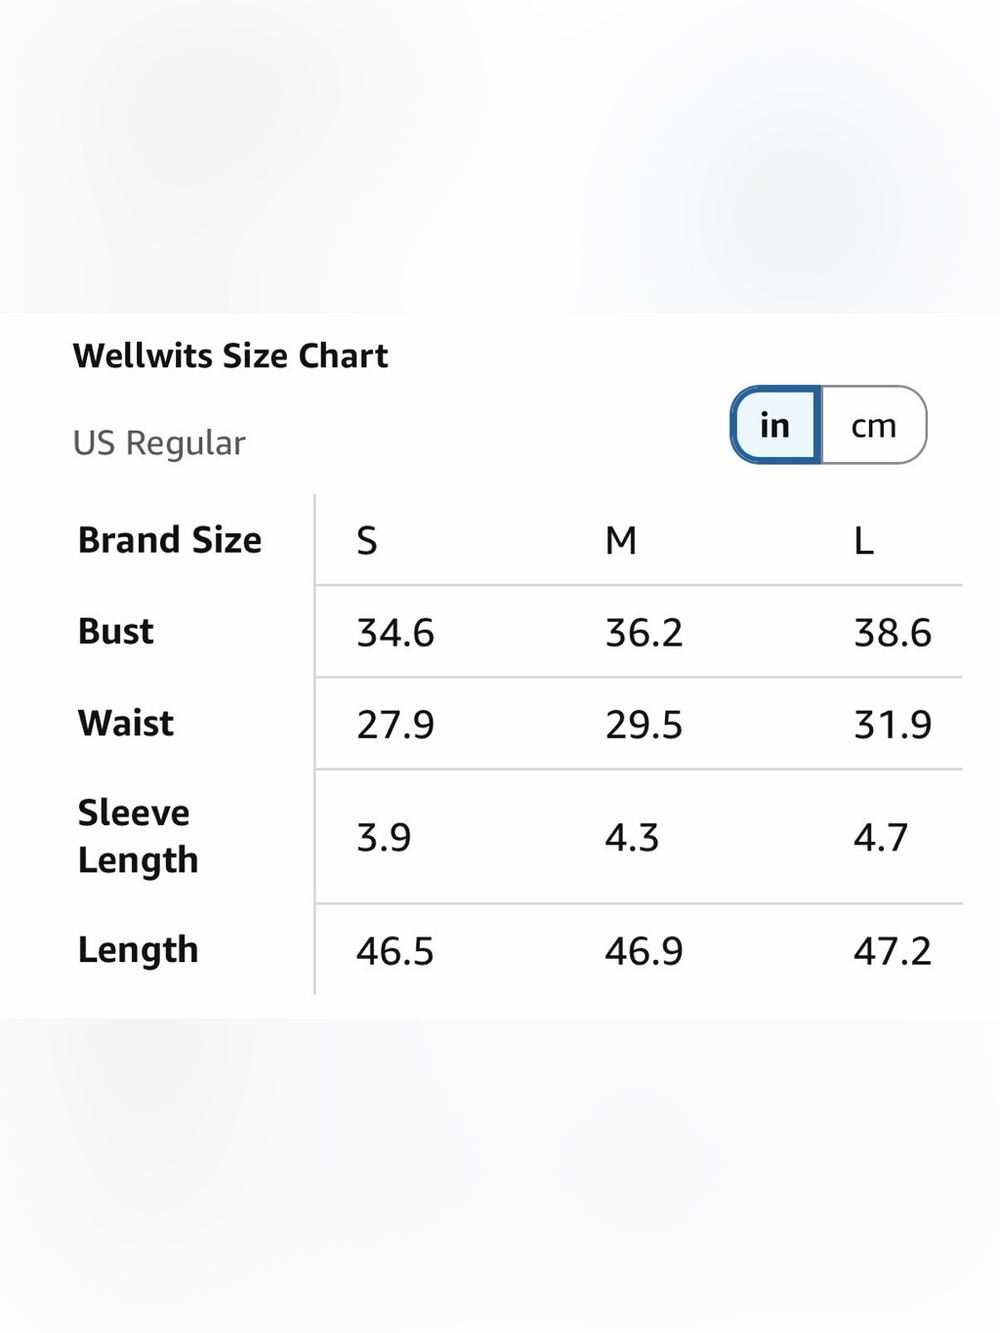Screen dimensions: 1000x1333
Task: Click waist value 29.5 for size M
Action: point(644,725)
